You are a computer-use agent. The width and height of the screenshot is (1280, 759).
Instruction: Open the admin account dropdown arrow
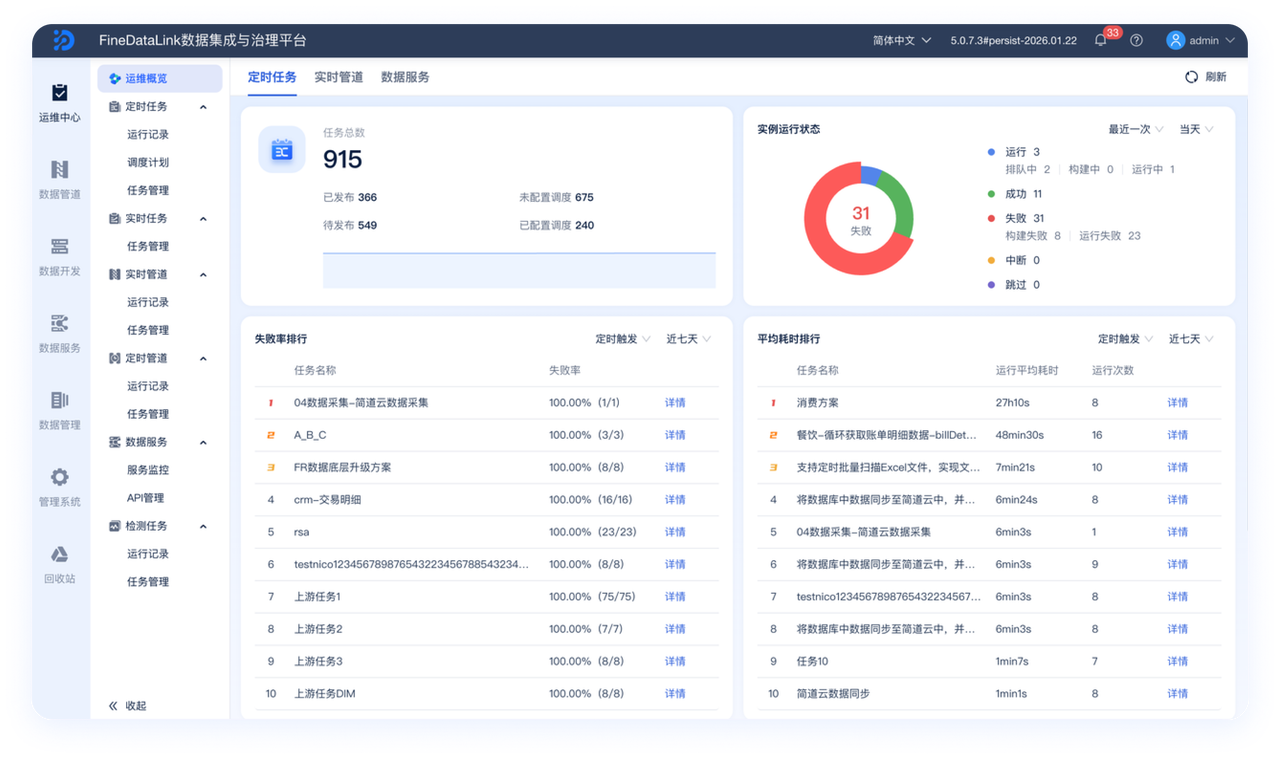[x=1230, y=41]
